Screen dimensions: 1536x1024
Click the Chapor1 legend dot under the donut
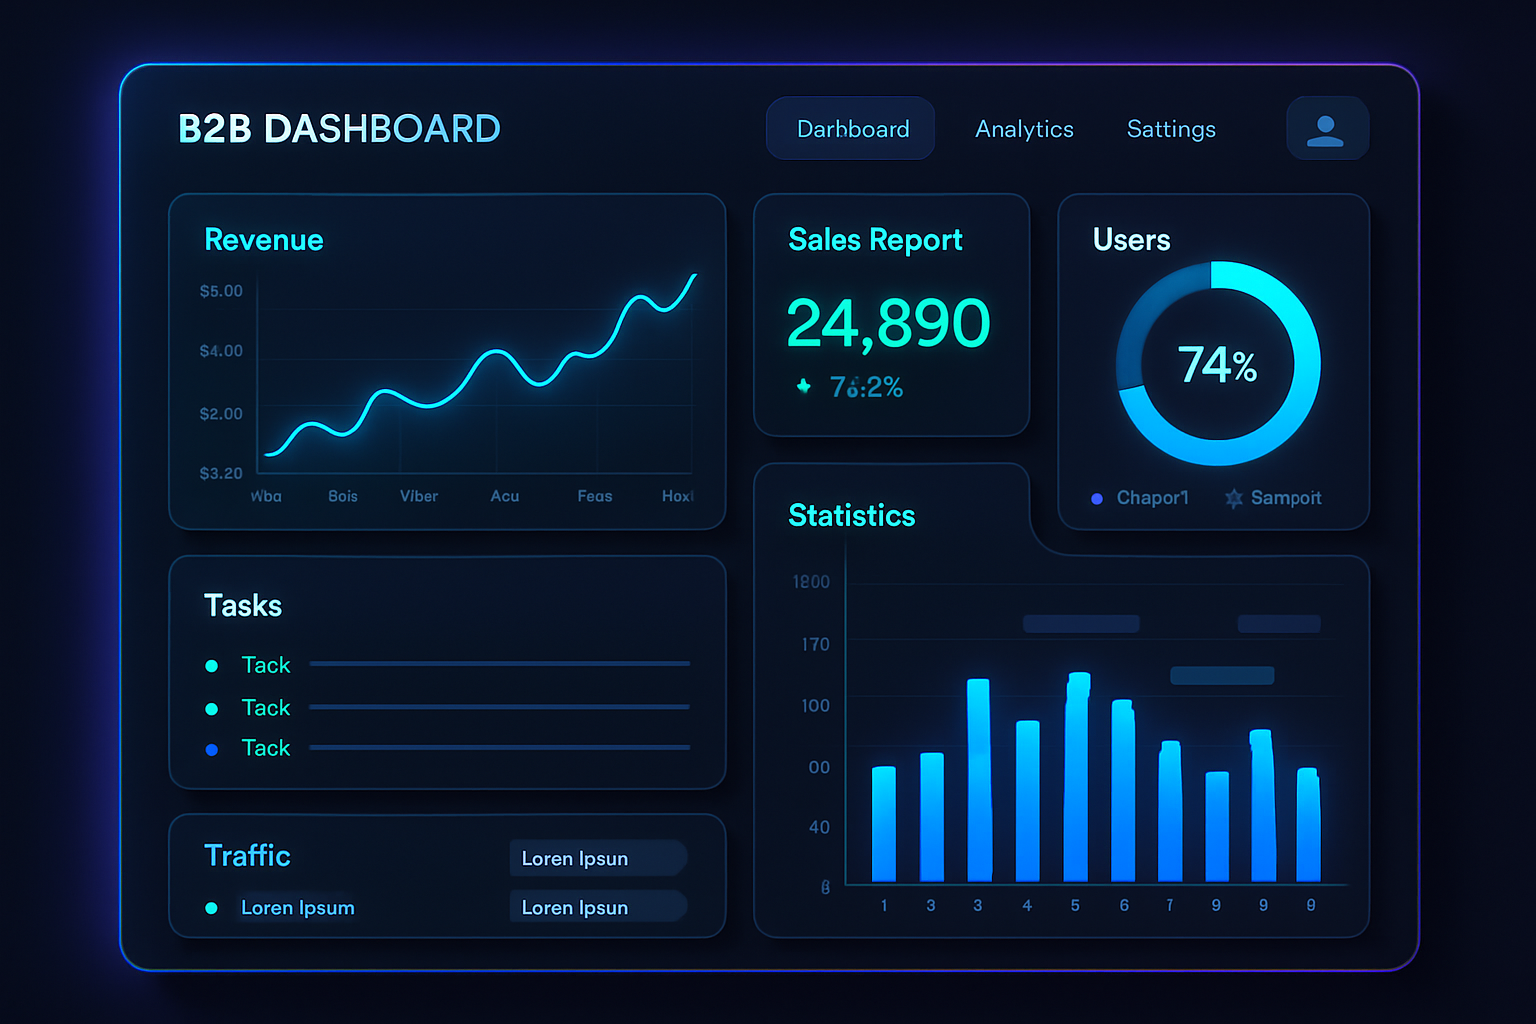coord(1096,497)
